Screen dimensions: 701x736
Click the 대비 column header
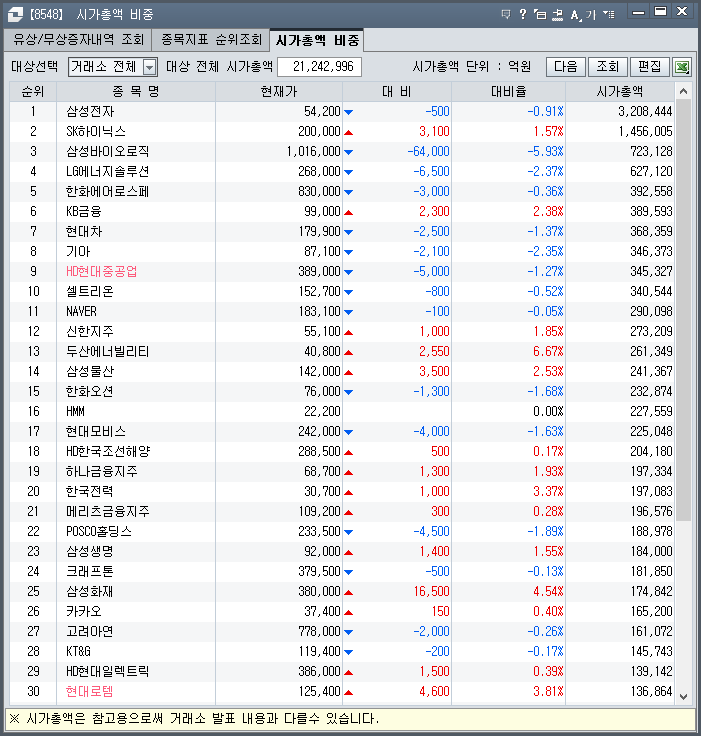pyautogui.click(x=397, y=92)
